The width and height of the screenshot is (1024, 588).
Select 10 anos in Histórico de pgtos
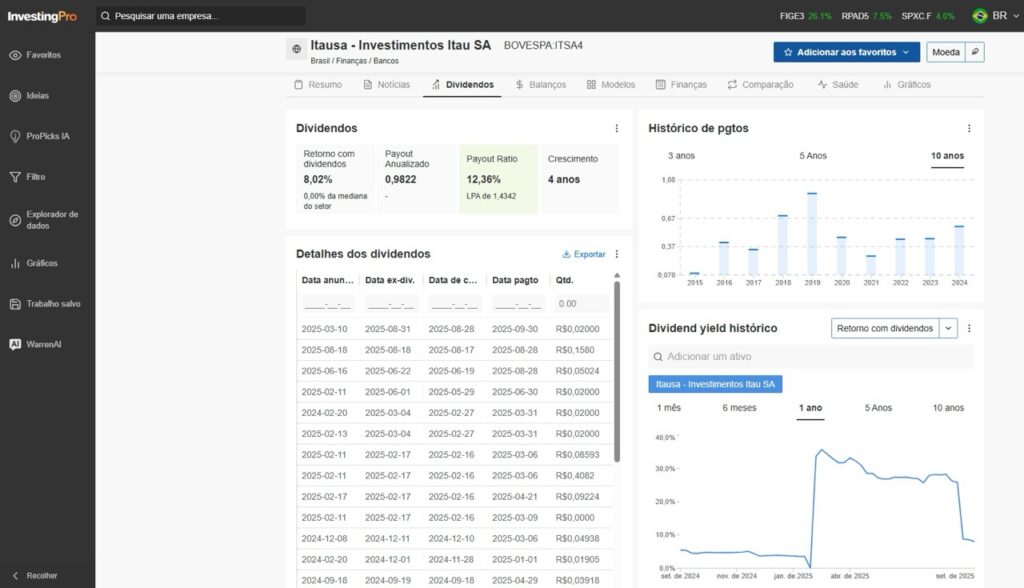click(947, 156)
